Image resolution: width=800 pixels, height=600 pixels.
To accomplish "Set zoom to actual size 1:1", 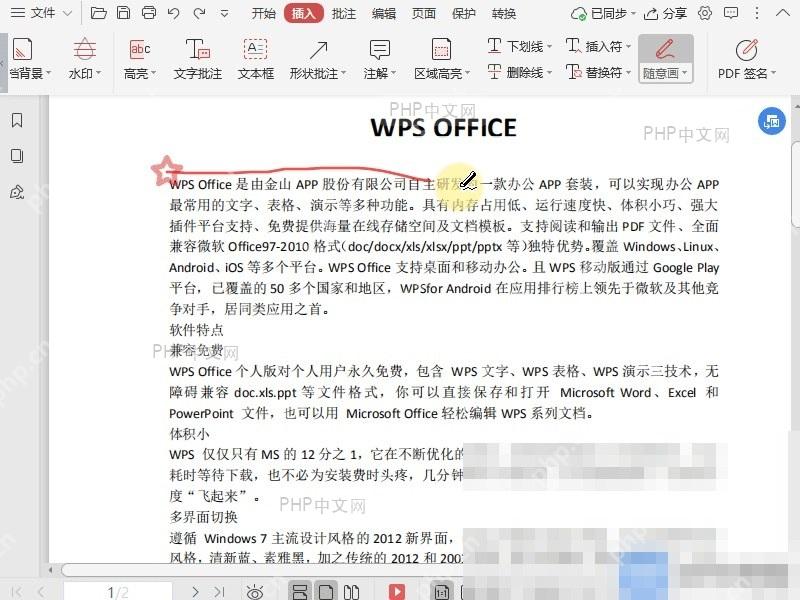I will tap(441, 592).
